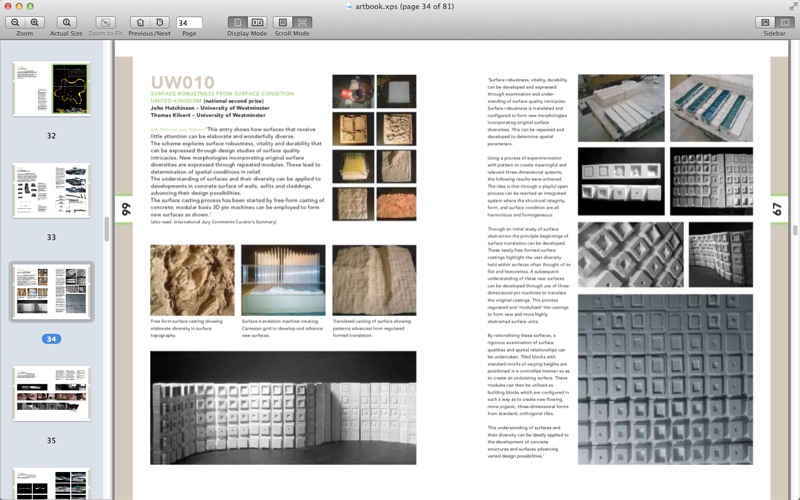Click the highlighted 34 page label
The height and width of the screenshot is (500, 800).
(52, 339)
